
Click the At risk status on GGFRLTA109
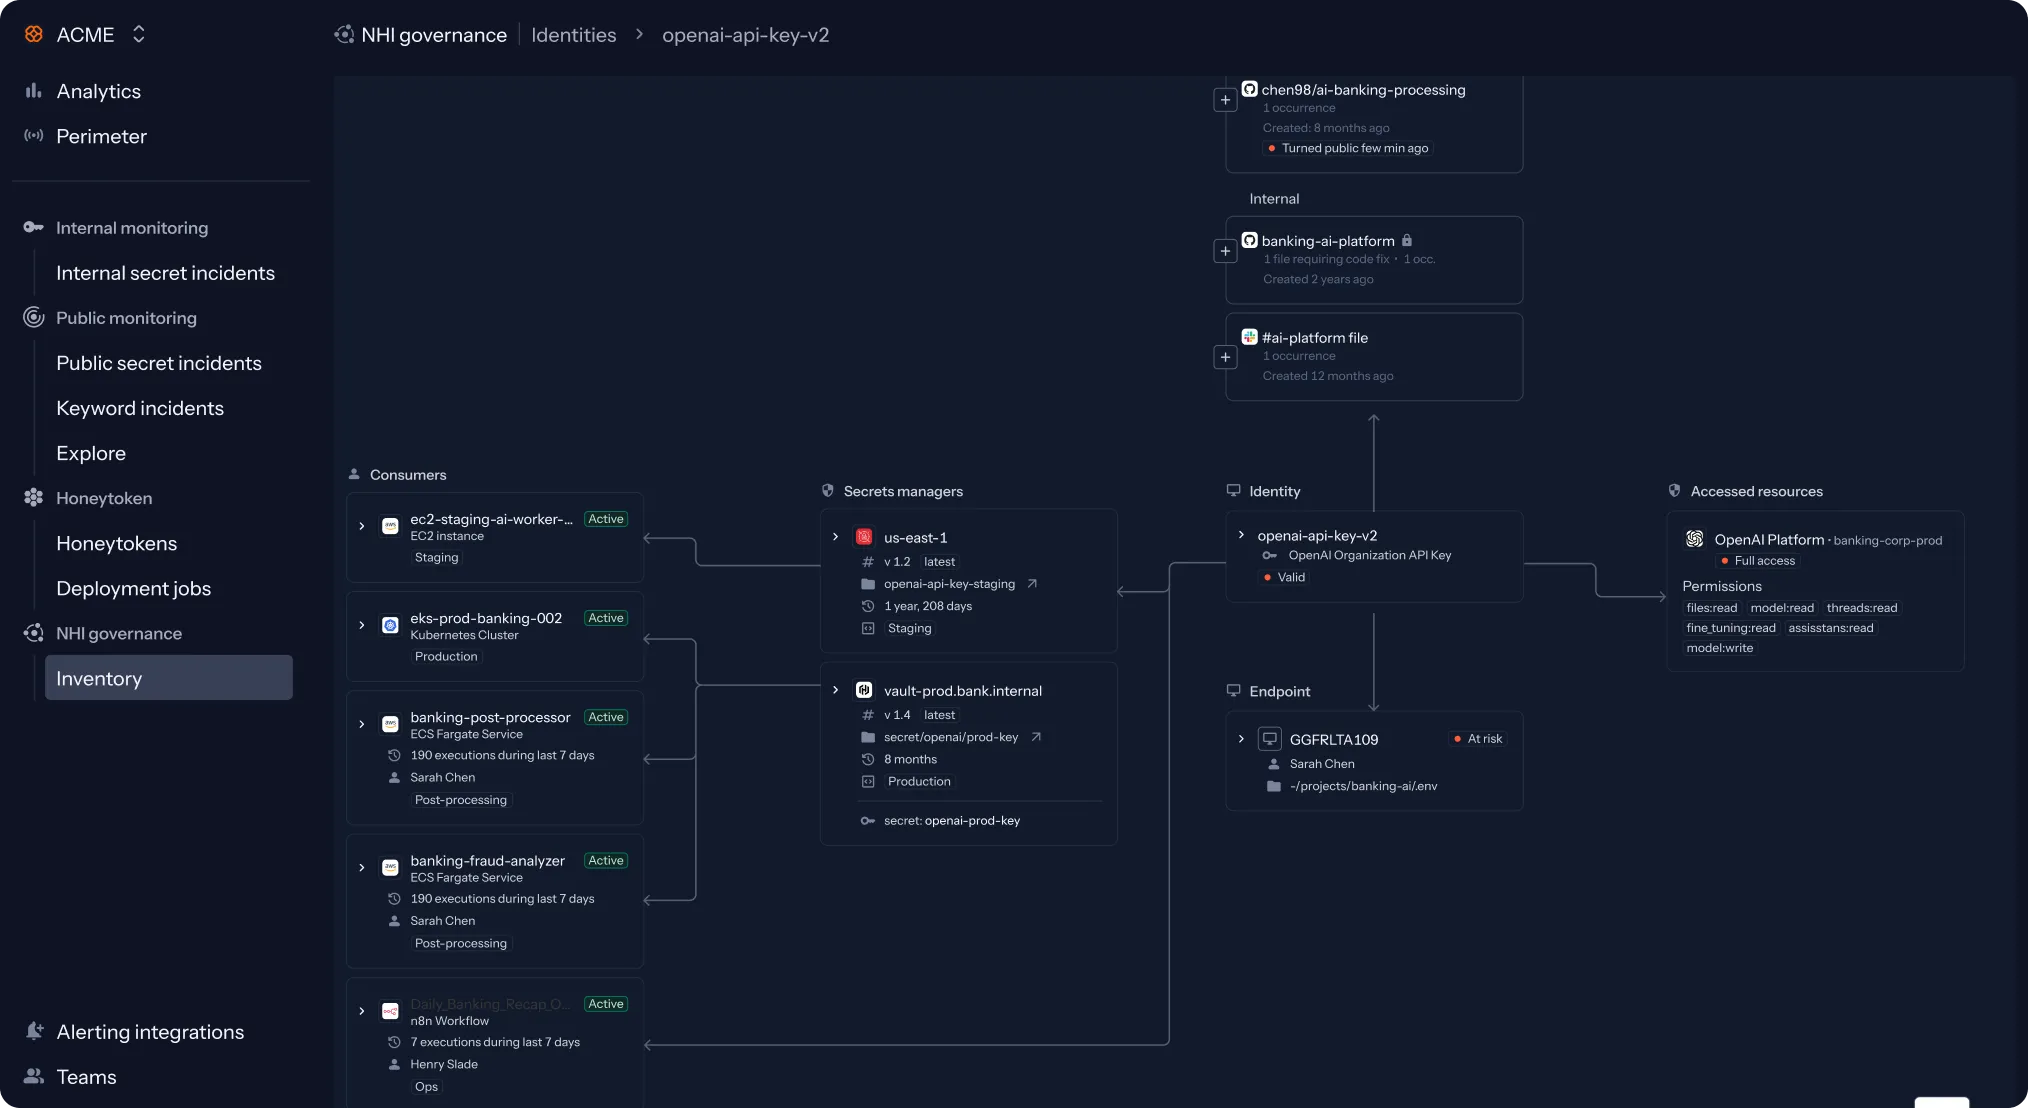1478,739
